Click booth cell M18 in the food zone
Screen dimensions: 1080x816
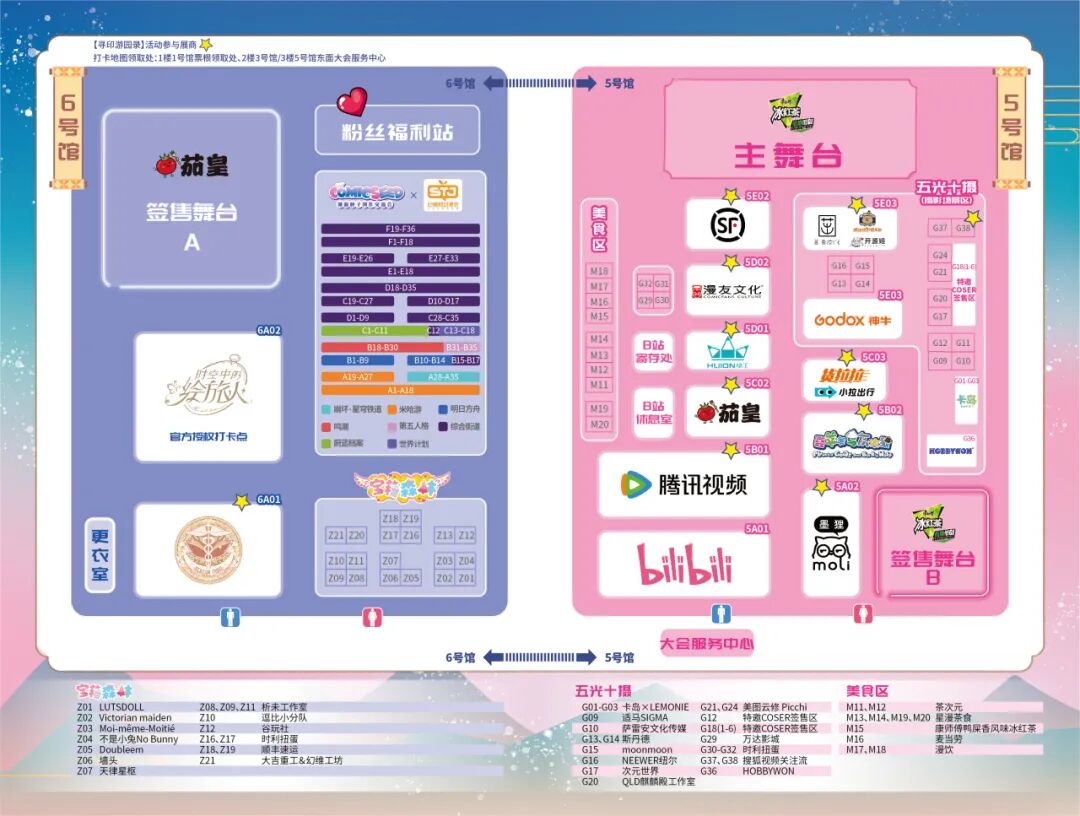[599, 271]
